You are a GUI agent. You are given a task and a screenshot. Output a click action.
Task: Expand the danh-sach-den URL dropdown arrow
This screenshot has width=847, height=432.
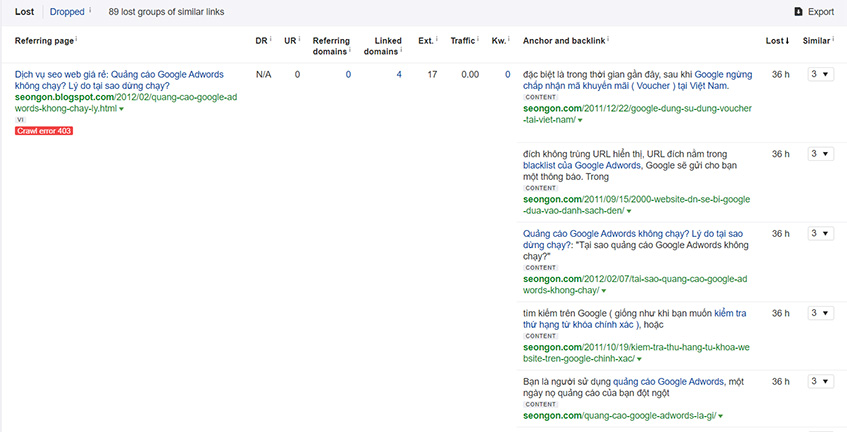point(629,211)
